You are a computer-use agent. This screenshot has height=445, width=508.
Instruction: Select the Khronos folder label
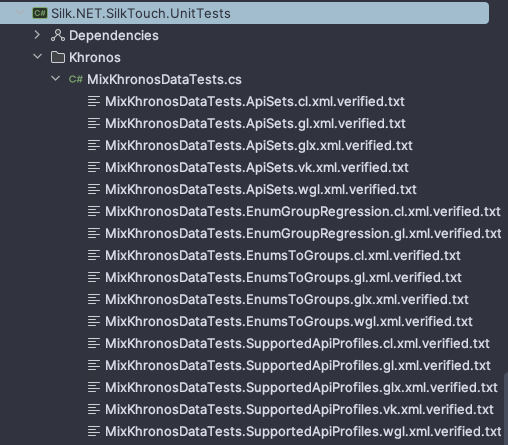95,57
